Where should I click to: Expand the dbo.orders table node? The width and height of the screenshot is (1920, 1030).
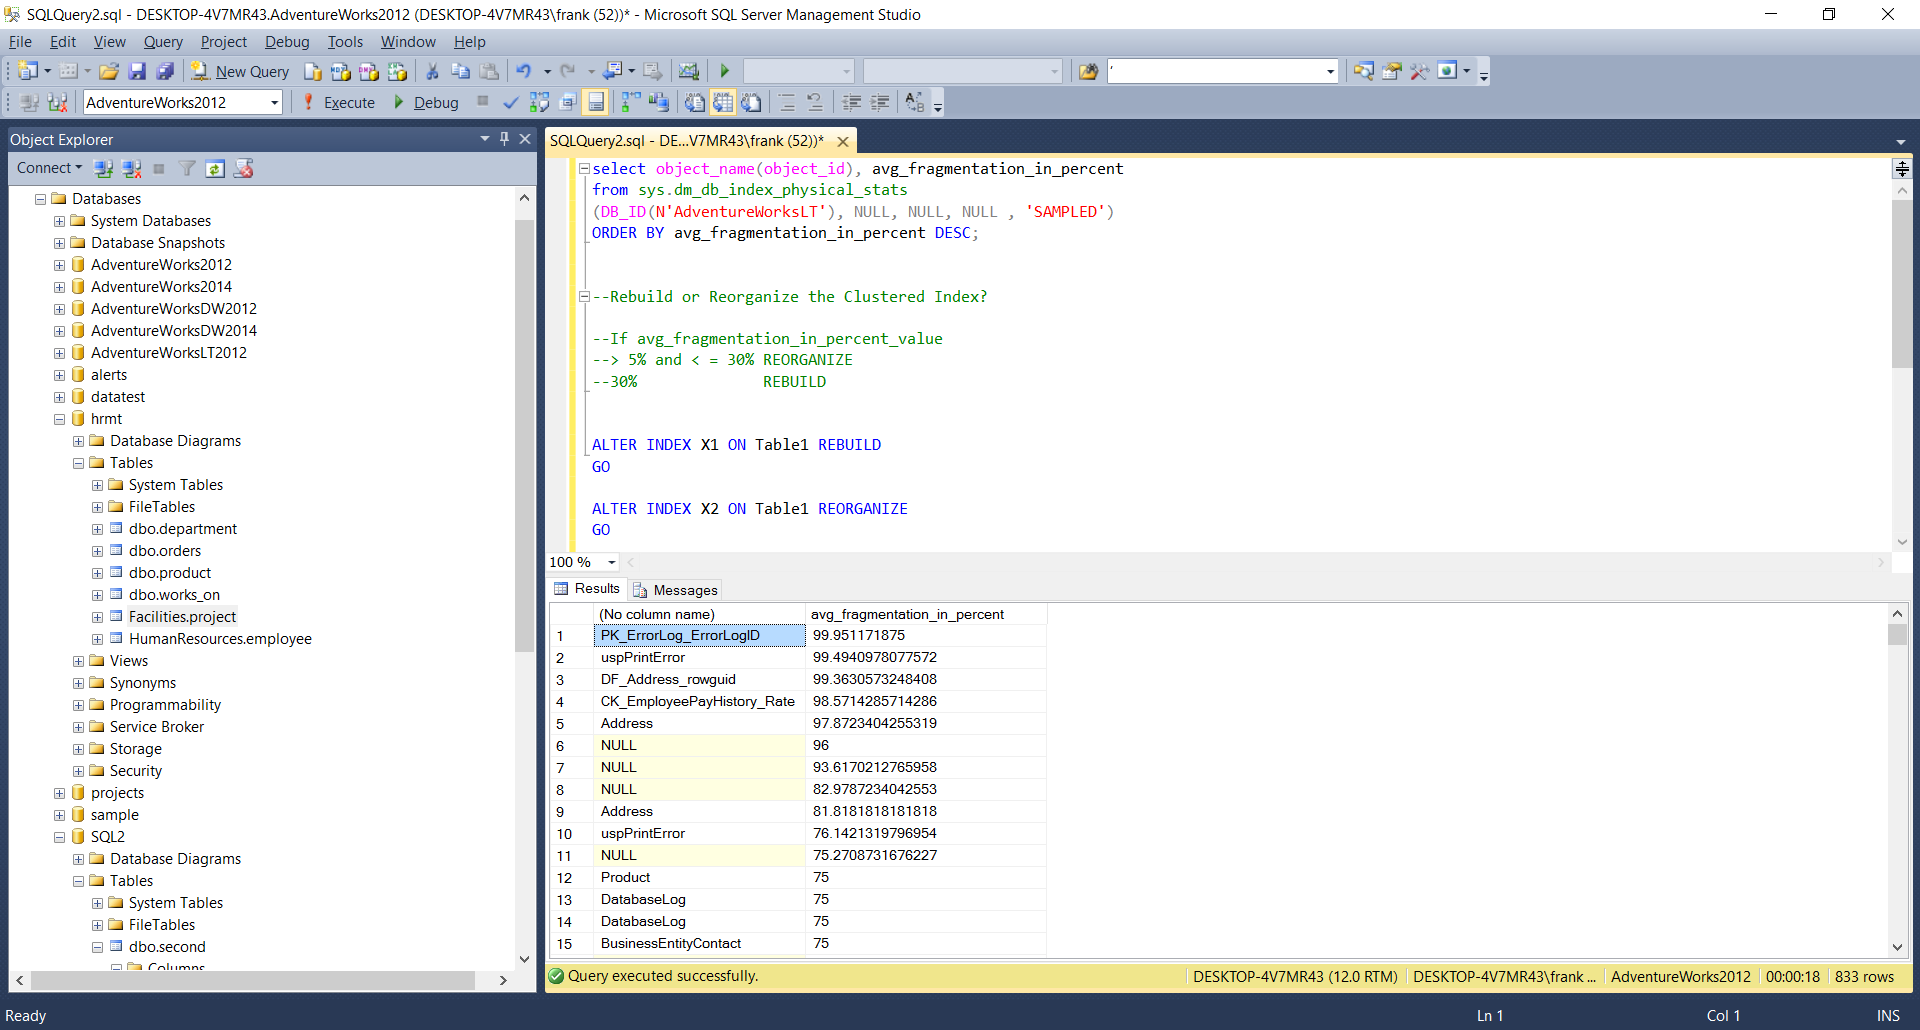tap(97, 551)
